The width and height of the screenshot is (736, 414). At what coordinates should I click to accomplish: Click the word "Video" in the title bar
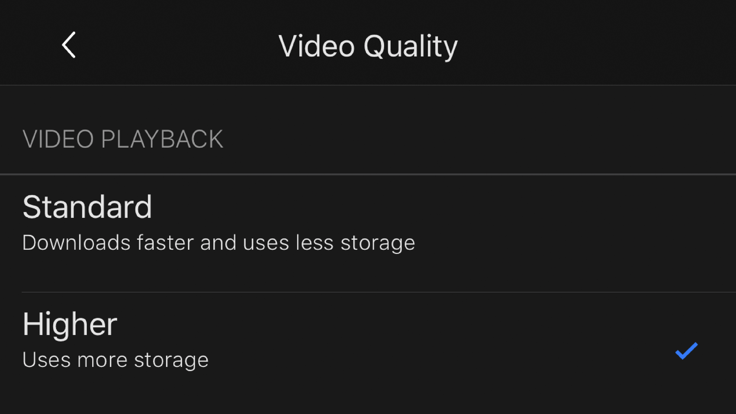(x=316, y=46)
